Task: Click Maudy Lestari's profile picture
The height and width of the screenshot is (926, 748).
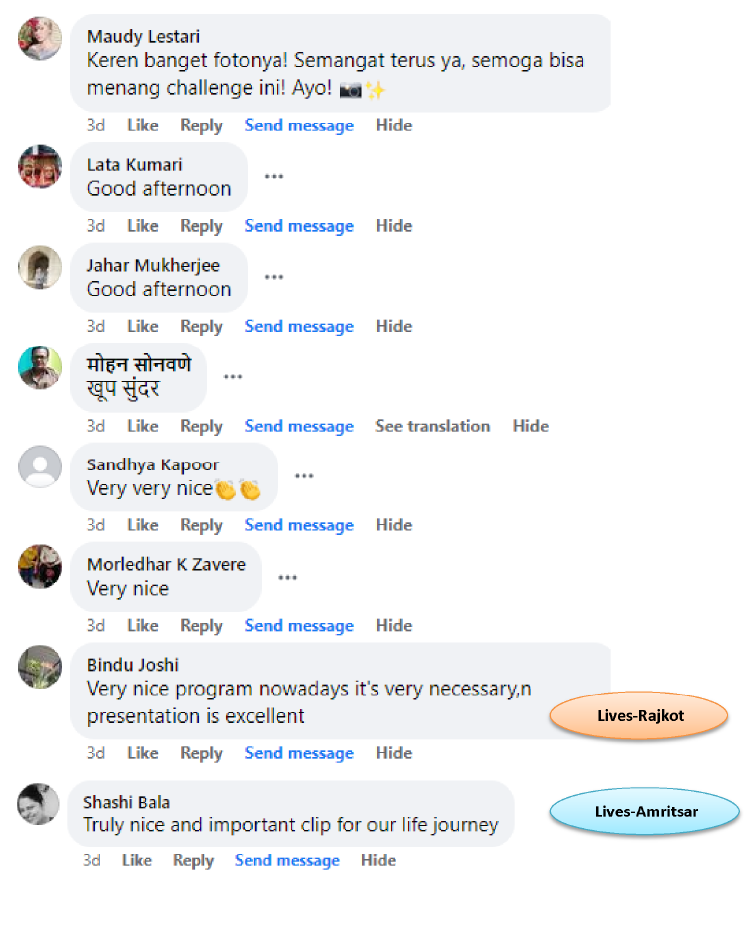Action: (40, 40)
